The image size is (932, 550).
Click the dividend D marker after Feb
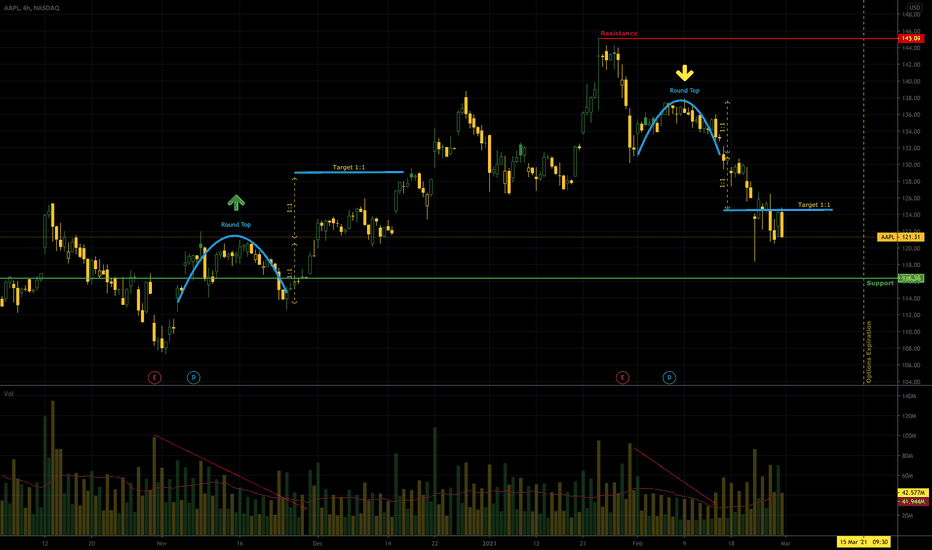(x=669, y=377)
